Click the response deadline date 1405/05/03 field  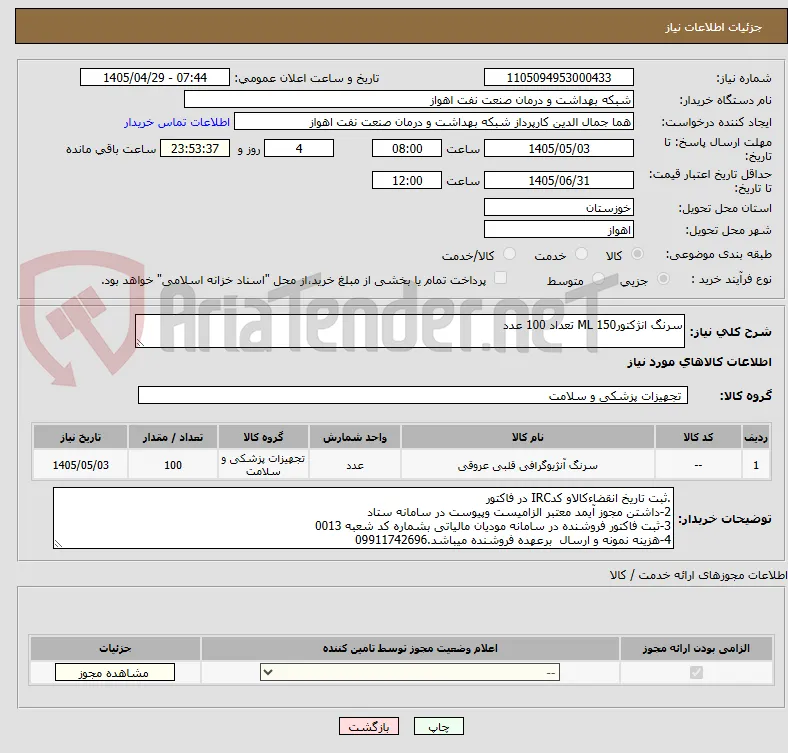pos(558,148)
